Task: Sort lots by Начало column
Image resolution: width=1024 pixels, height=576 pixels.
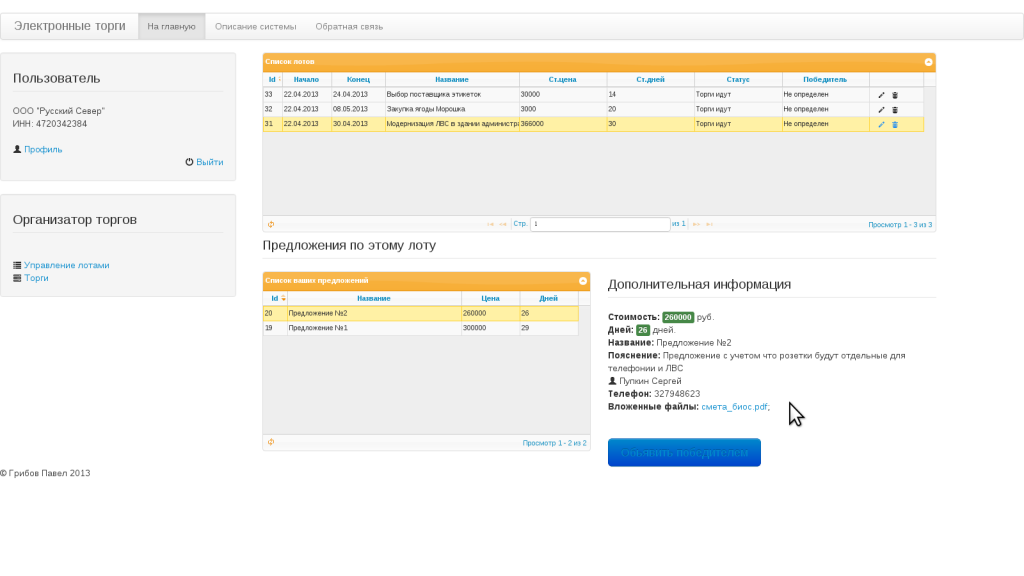Action: [x=306, y=79]
